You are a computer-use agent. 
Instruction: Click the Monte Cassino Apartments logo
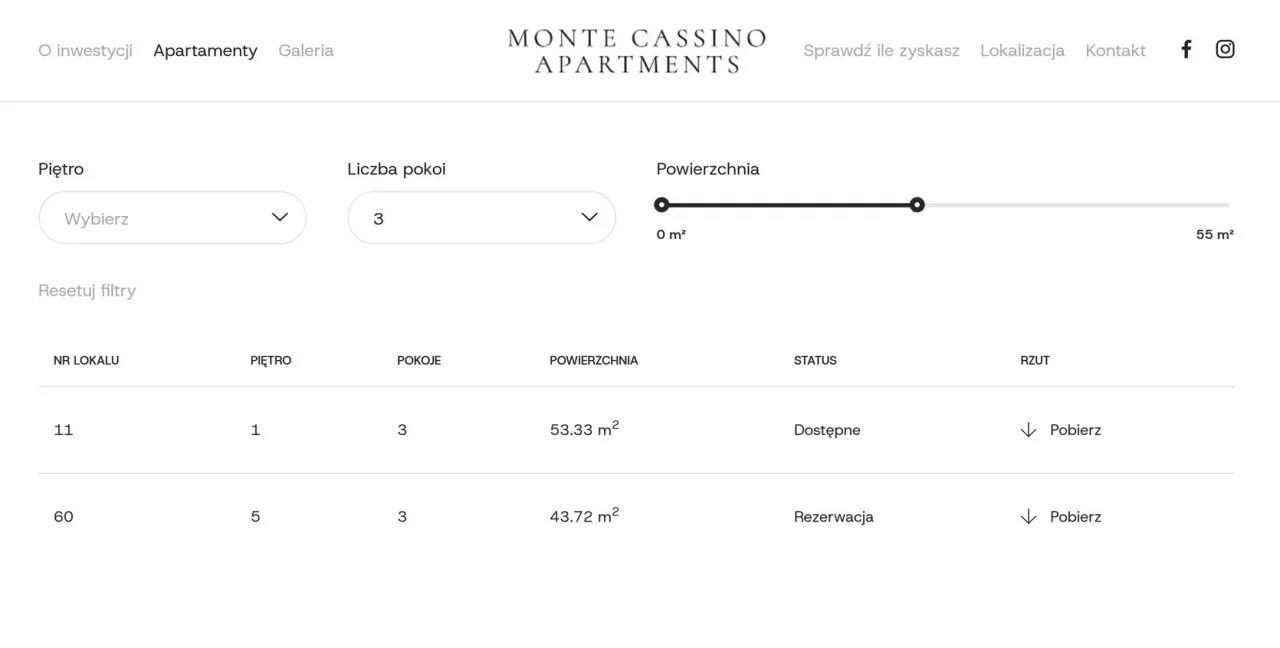[638, 51]
